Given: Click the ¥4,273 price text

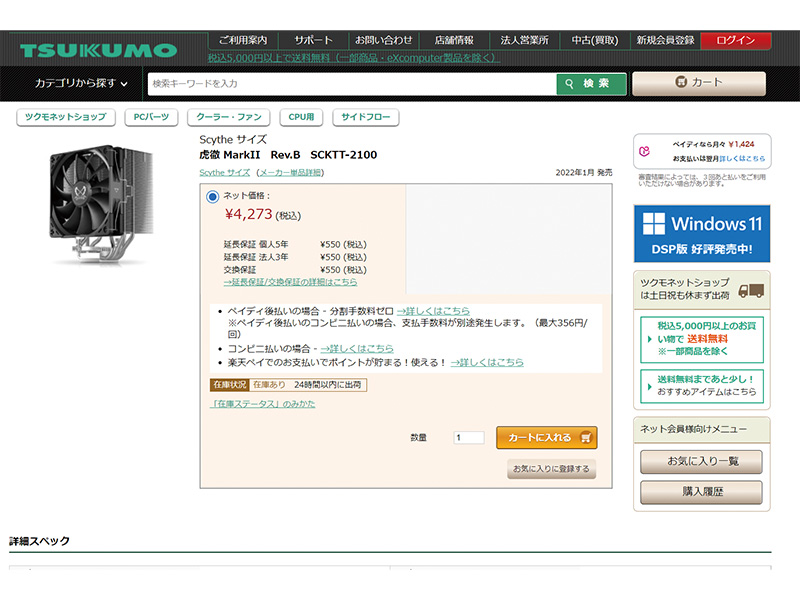Looking at the screenshot, I should tap(248, 214).
